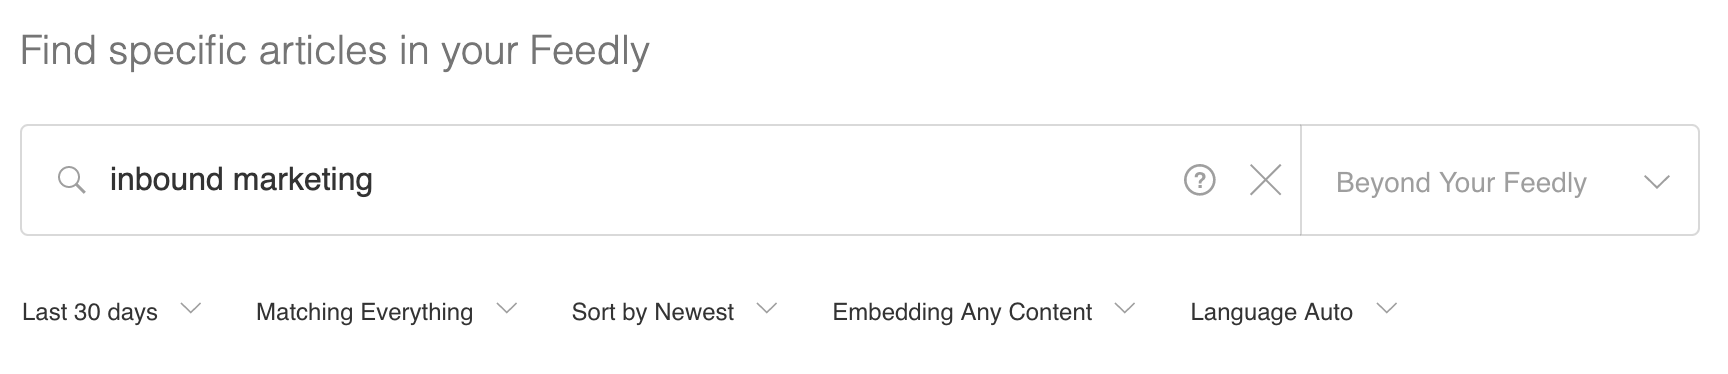Open the Beyond Your Feedly scope dropdown
The image size is (1728, 374).
pyautogui.click(x=1500, y=181)
